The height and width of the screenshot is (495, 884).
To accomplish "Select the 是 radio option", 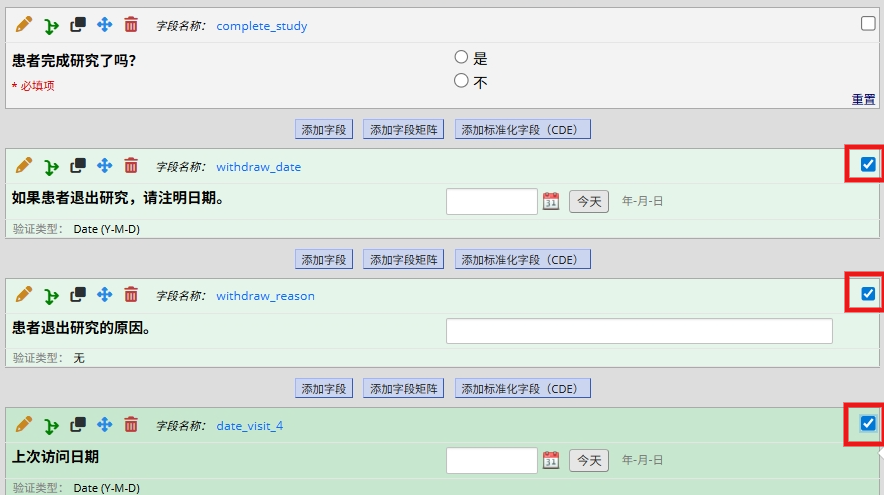I will tap(461, 57).
